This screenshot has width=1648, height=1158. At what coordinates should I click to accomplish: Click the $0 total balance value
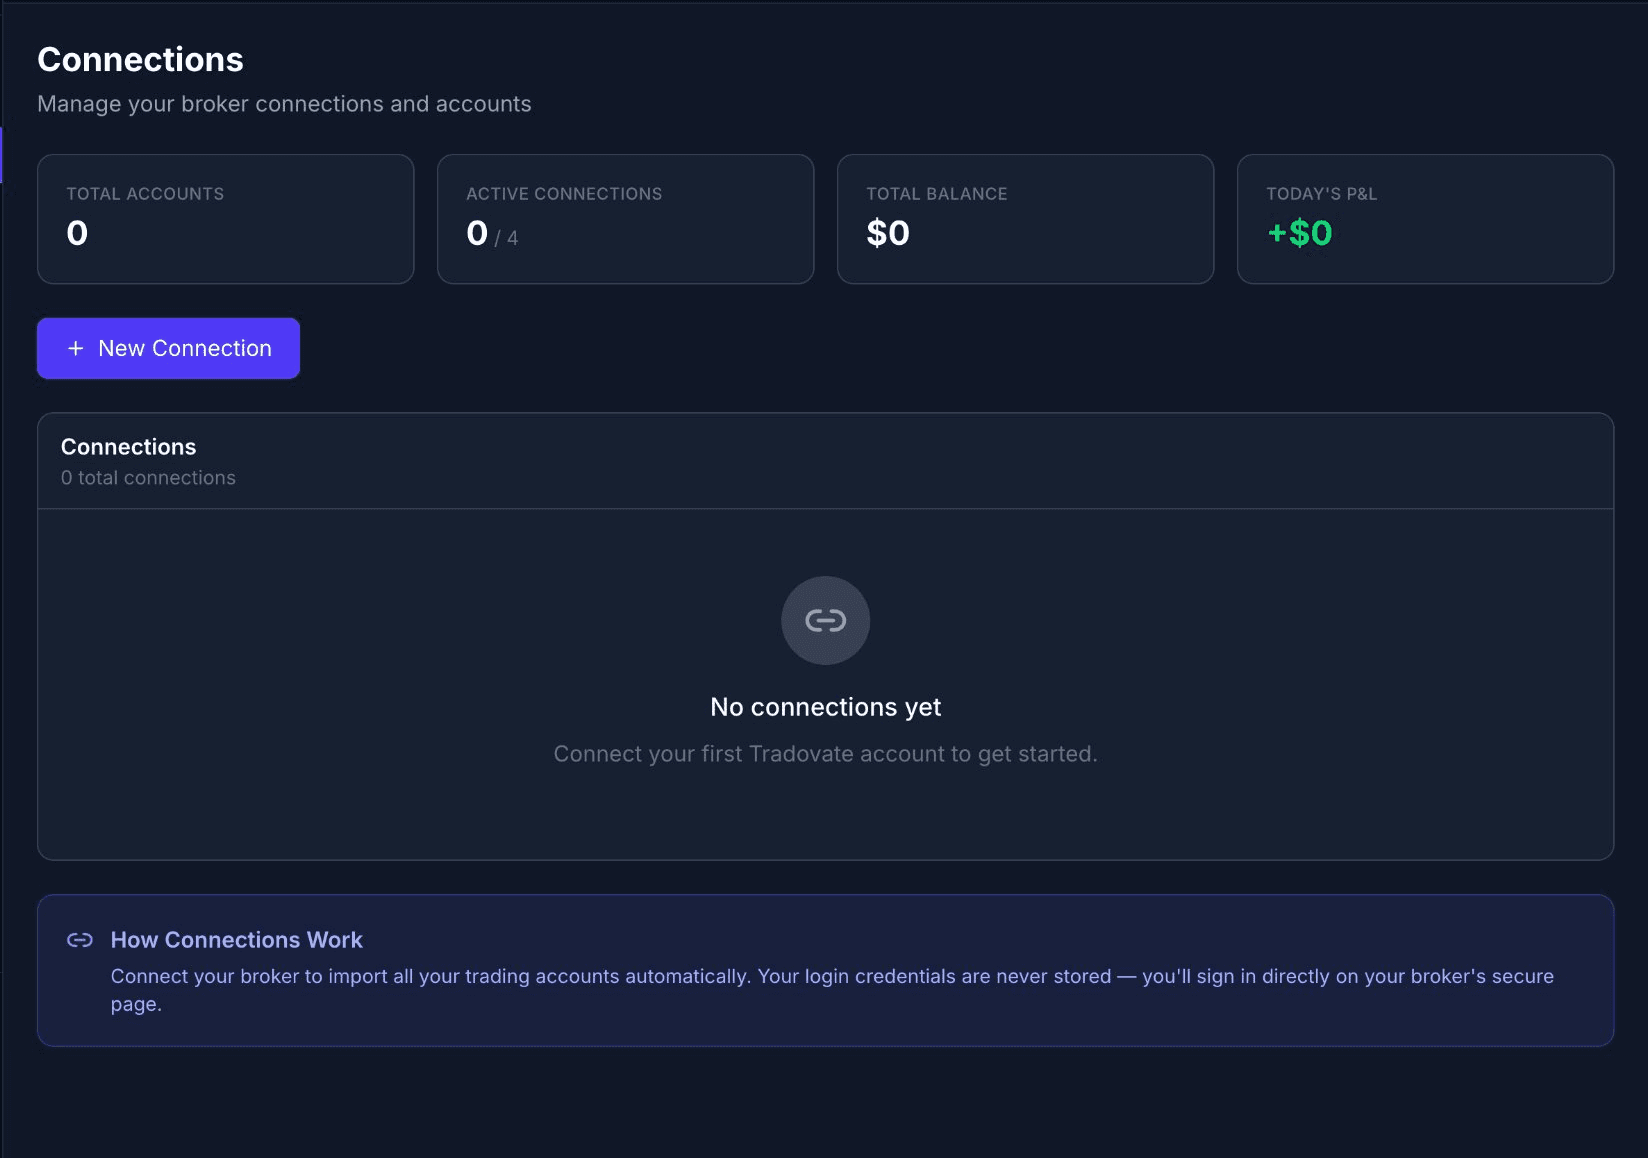pos(887,233)
